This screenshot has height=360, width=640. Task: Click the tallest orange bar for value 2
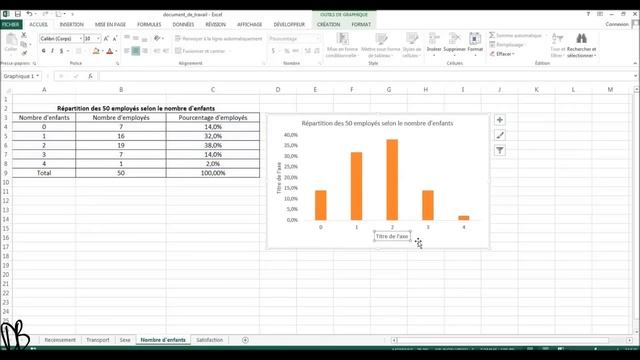pos(392,180)
